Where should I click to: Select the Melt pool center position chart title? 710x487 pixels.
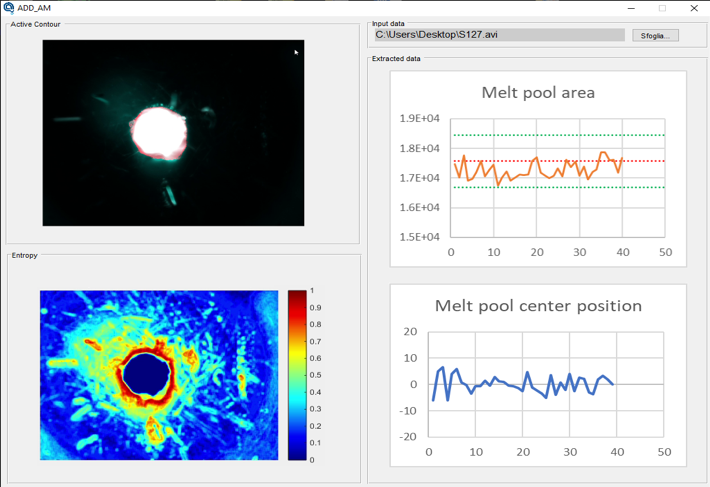(538, 306)
